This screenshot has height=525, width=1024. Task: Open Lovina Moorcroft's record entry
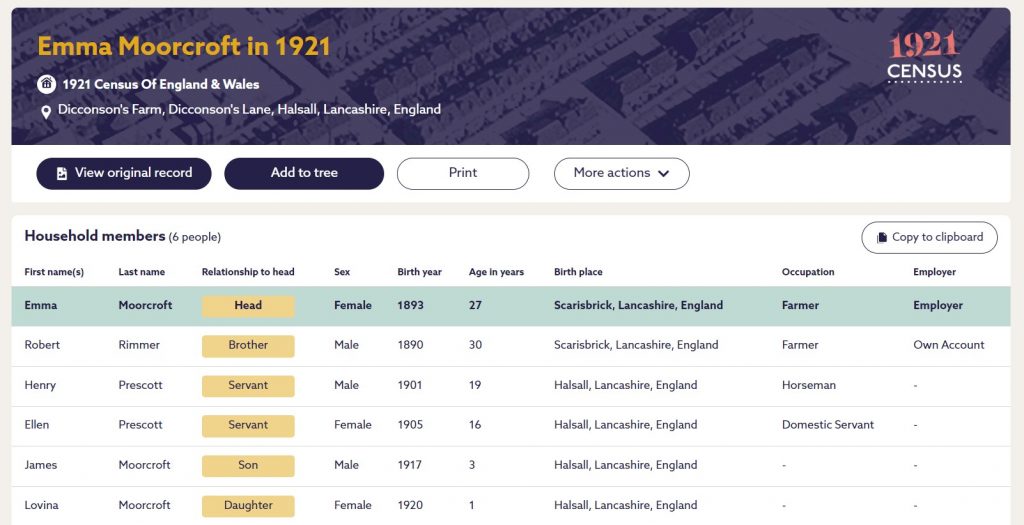41,505
